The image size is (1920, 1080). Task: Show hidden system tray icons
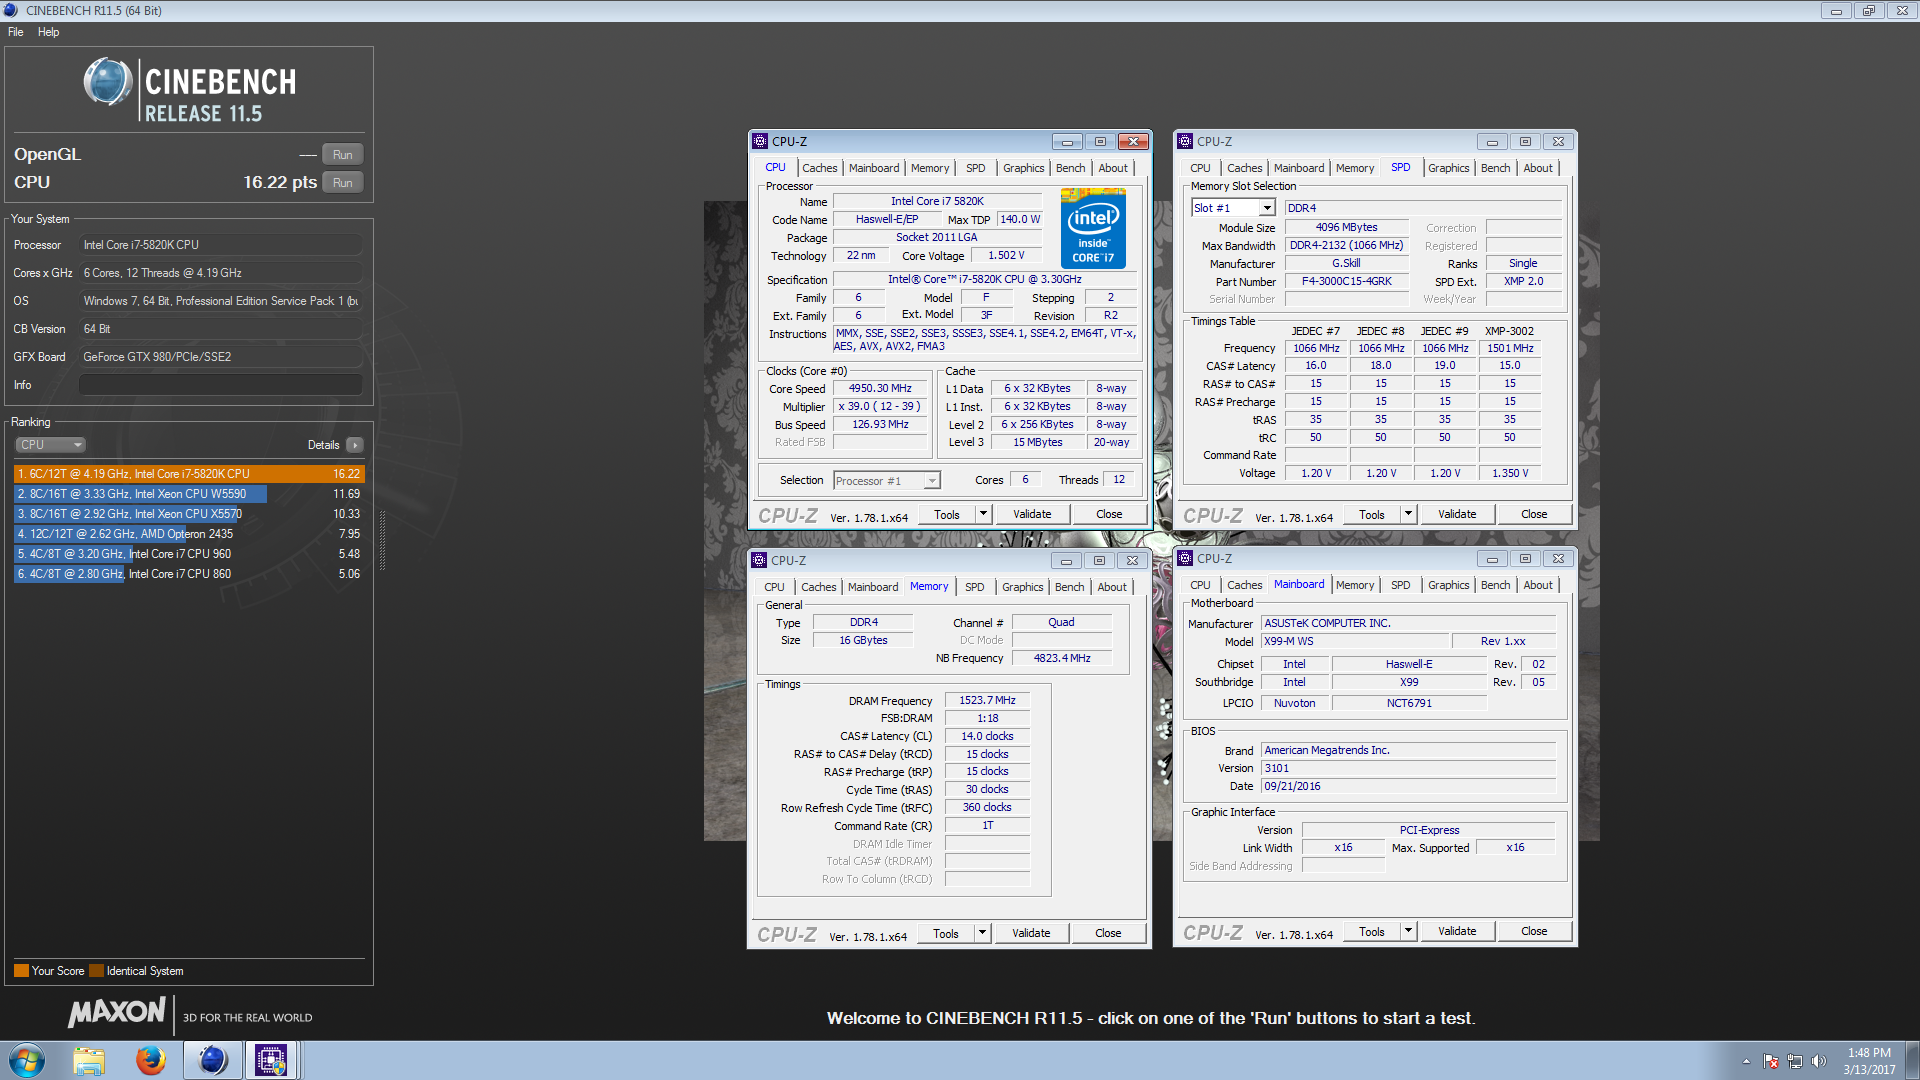1746,1061
